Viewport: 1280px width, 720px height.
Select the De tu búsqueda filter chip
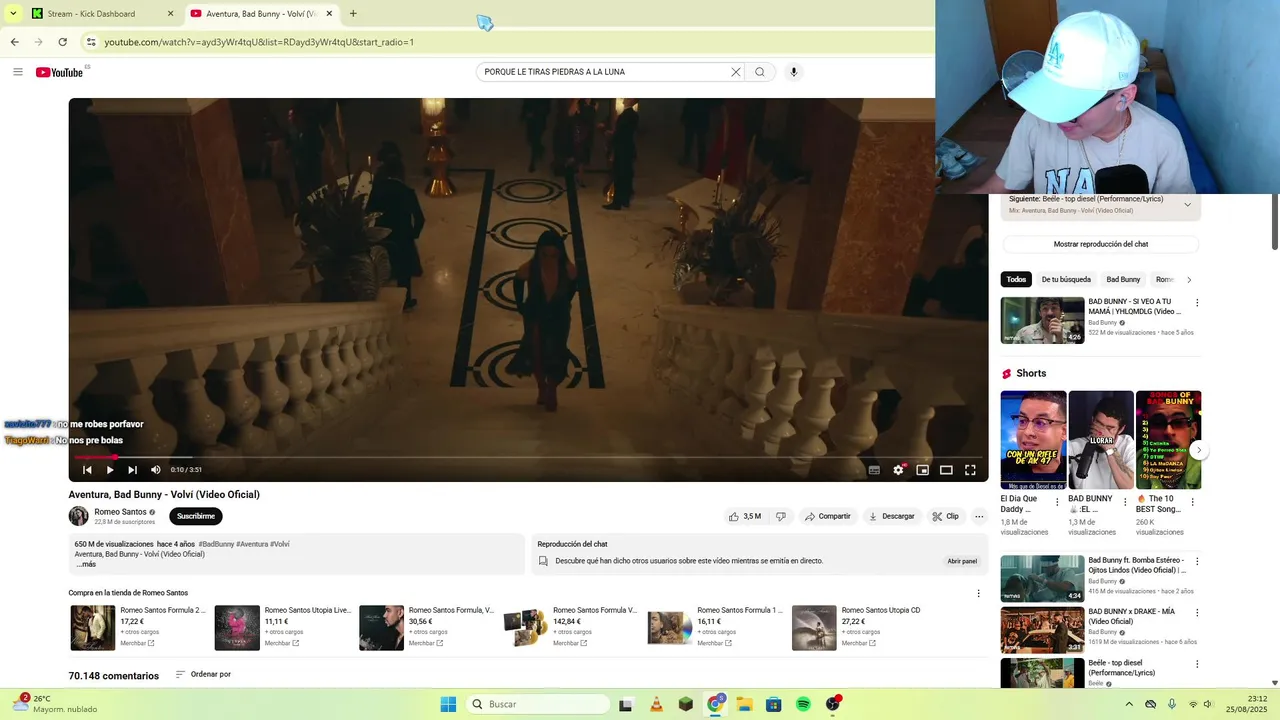[1066, 279]
